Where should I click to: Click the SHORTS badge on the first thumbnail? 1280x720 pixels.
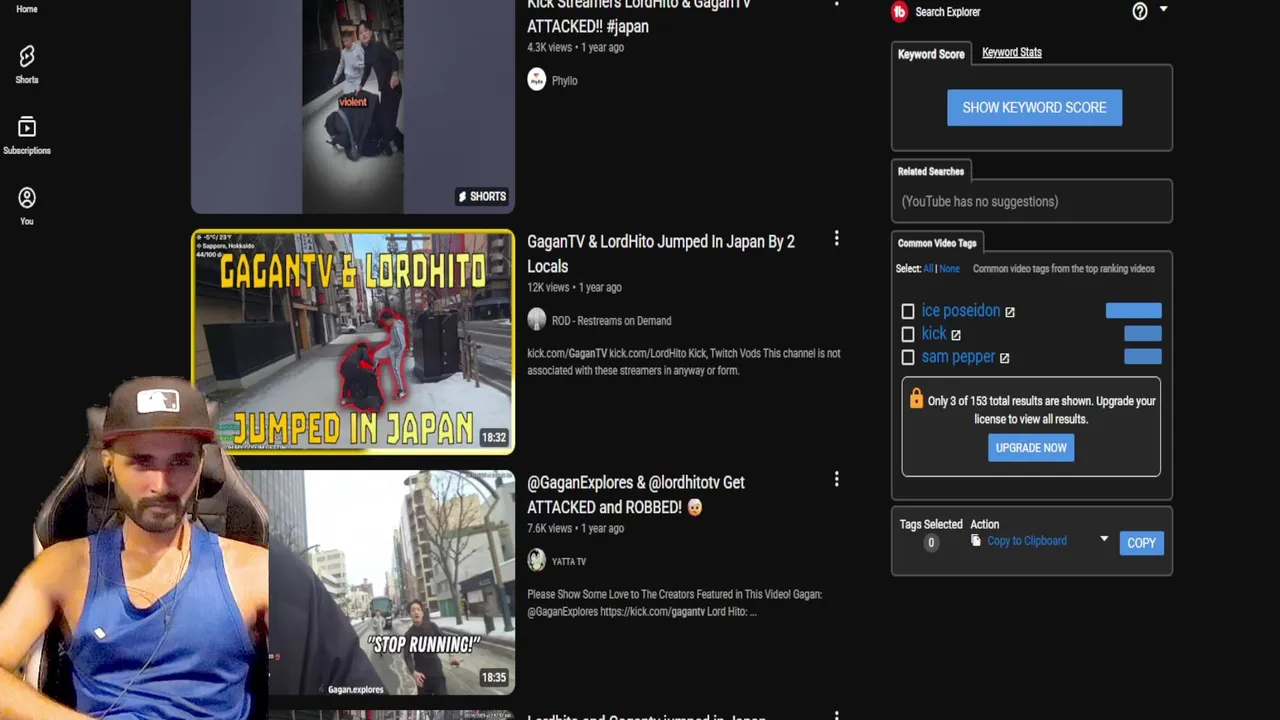point(482,196)
